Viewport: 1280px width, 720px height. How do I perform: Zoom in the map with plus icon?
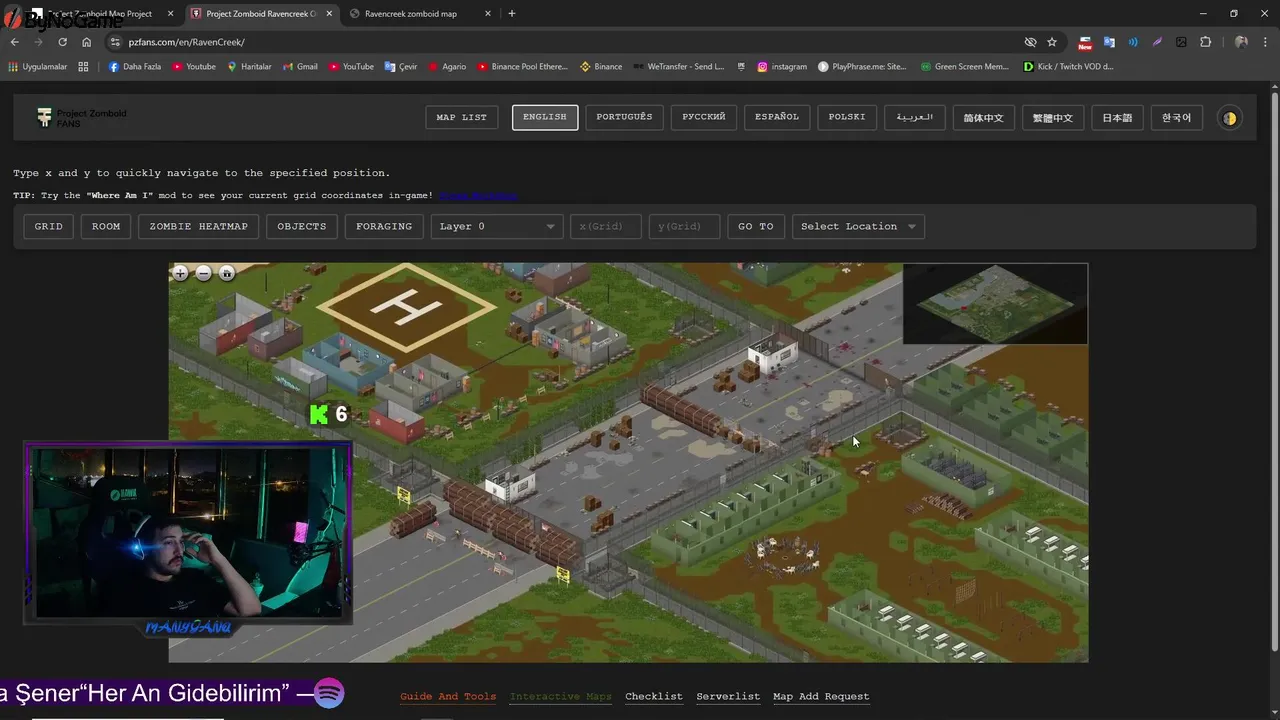point(180,273)
